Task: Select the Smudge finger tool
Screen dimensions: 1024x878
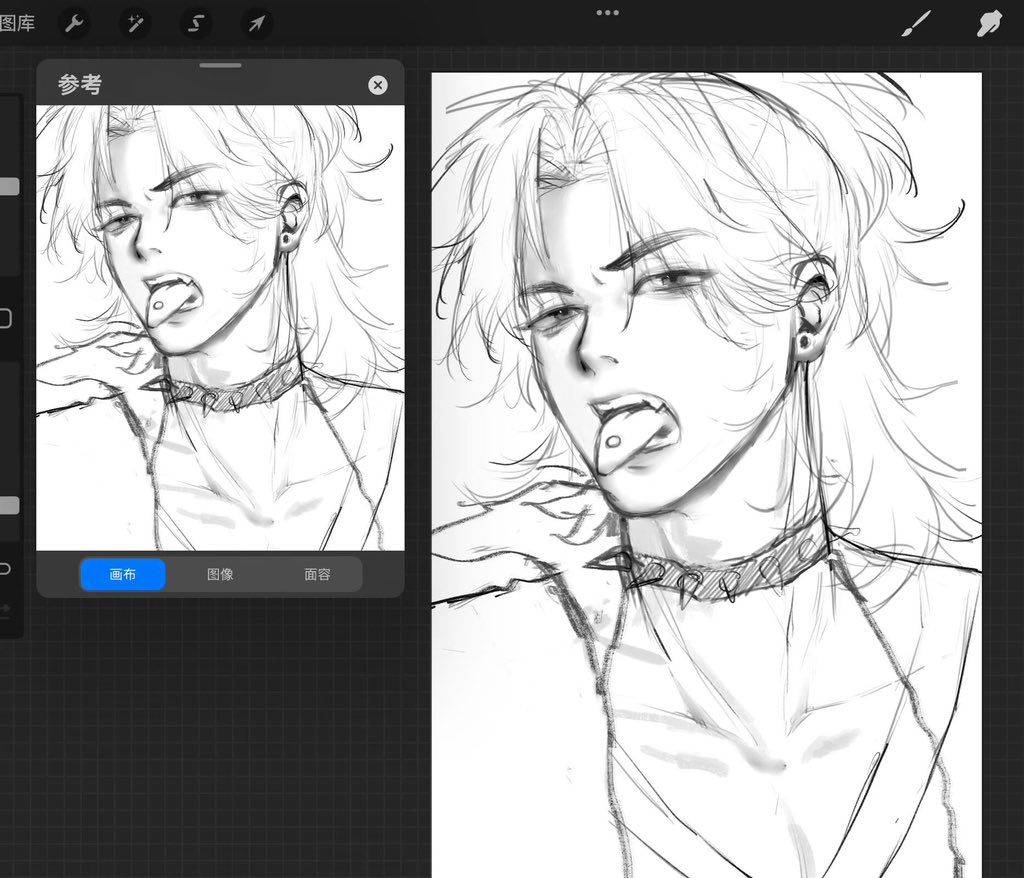Action: pos(989,24)
